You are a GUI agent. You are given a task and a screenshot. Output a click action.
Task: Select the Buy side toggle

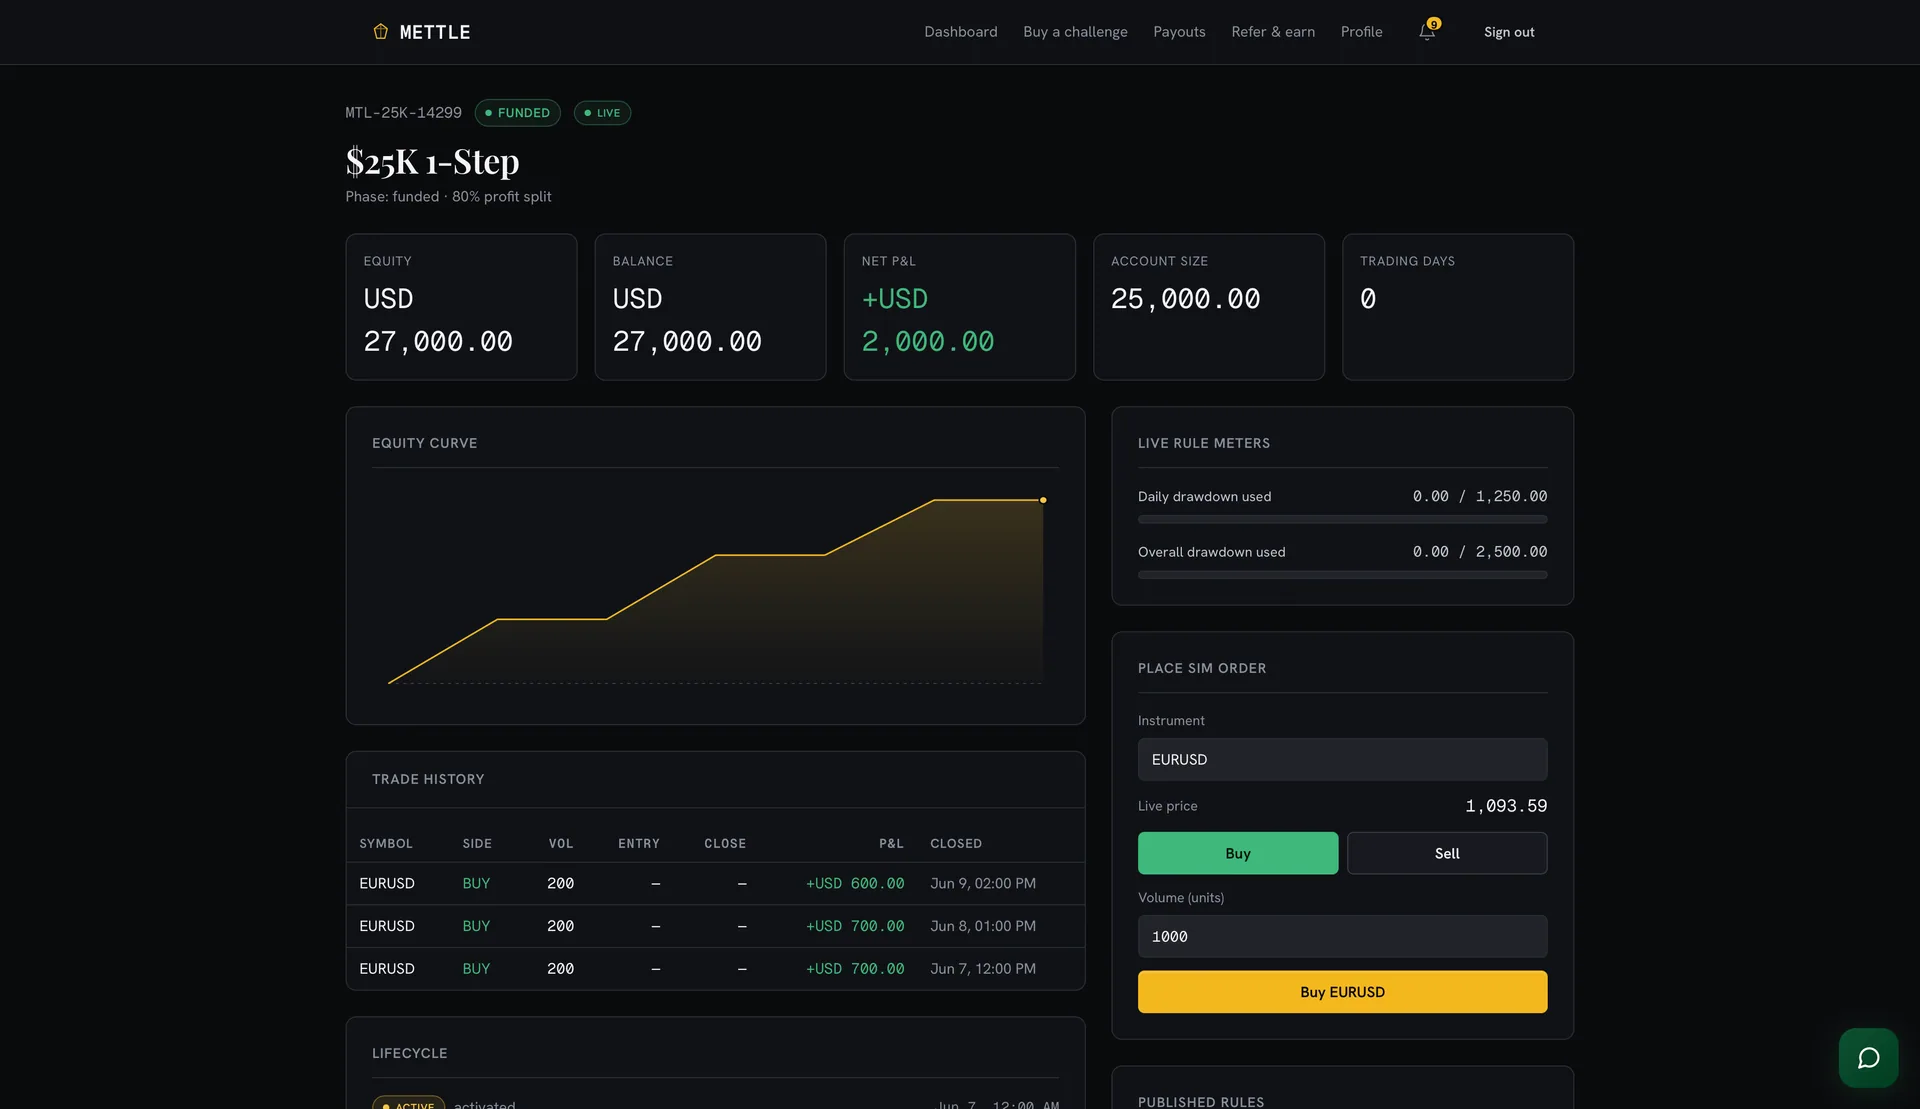(1238, 853)
